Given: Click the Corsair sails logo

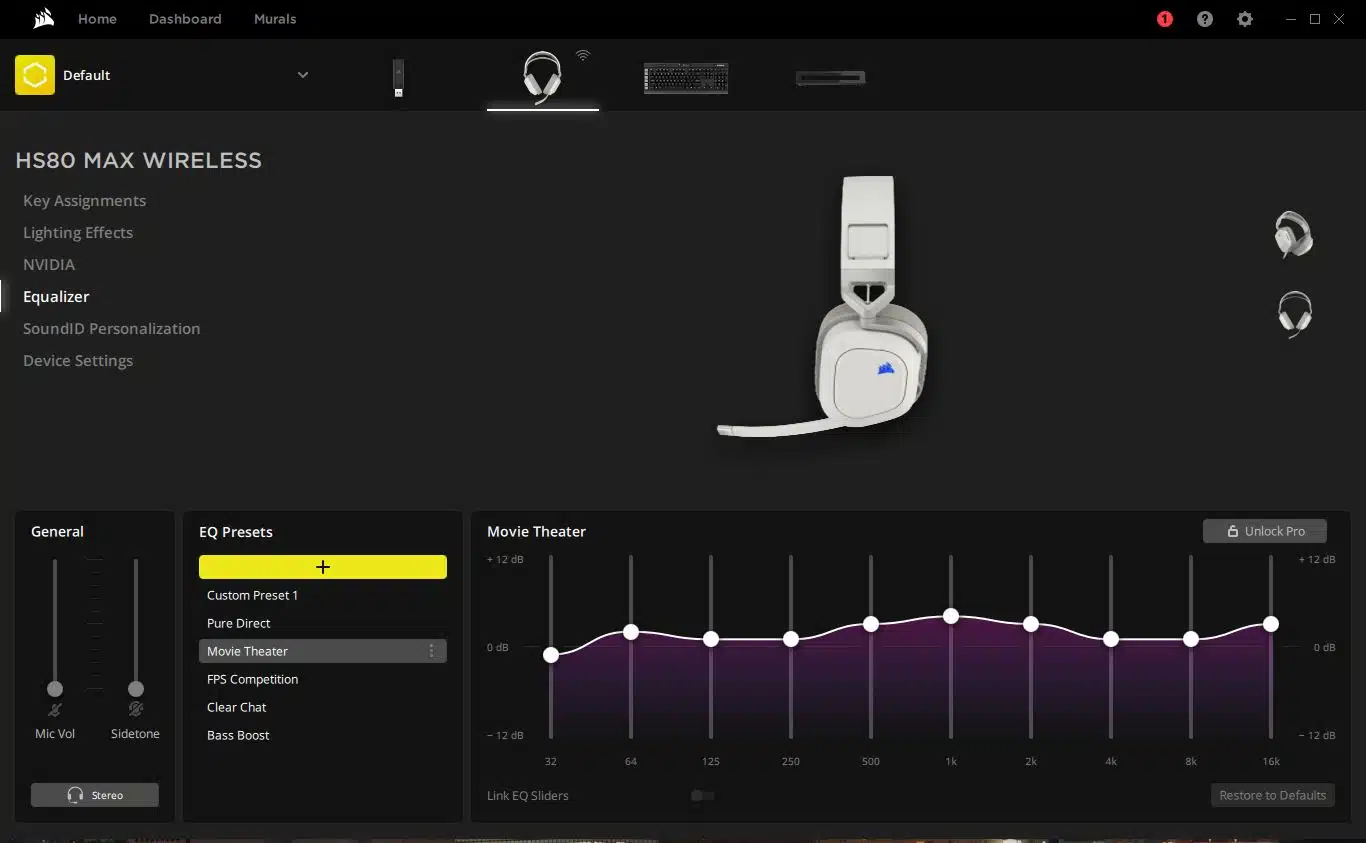Looking at the screenshot, I should (43, 19).
